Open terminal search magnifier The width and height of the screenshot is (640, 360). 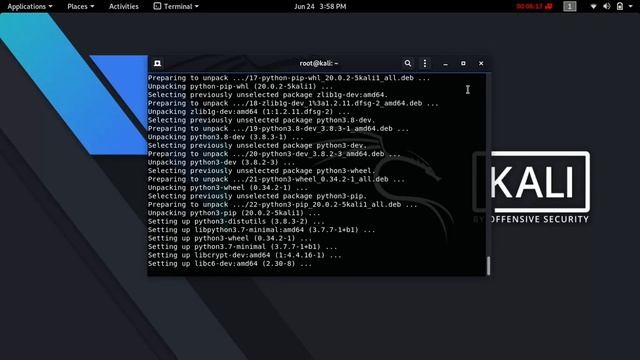coord(407,63)
